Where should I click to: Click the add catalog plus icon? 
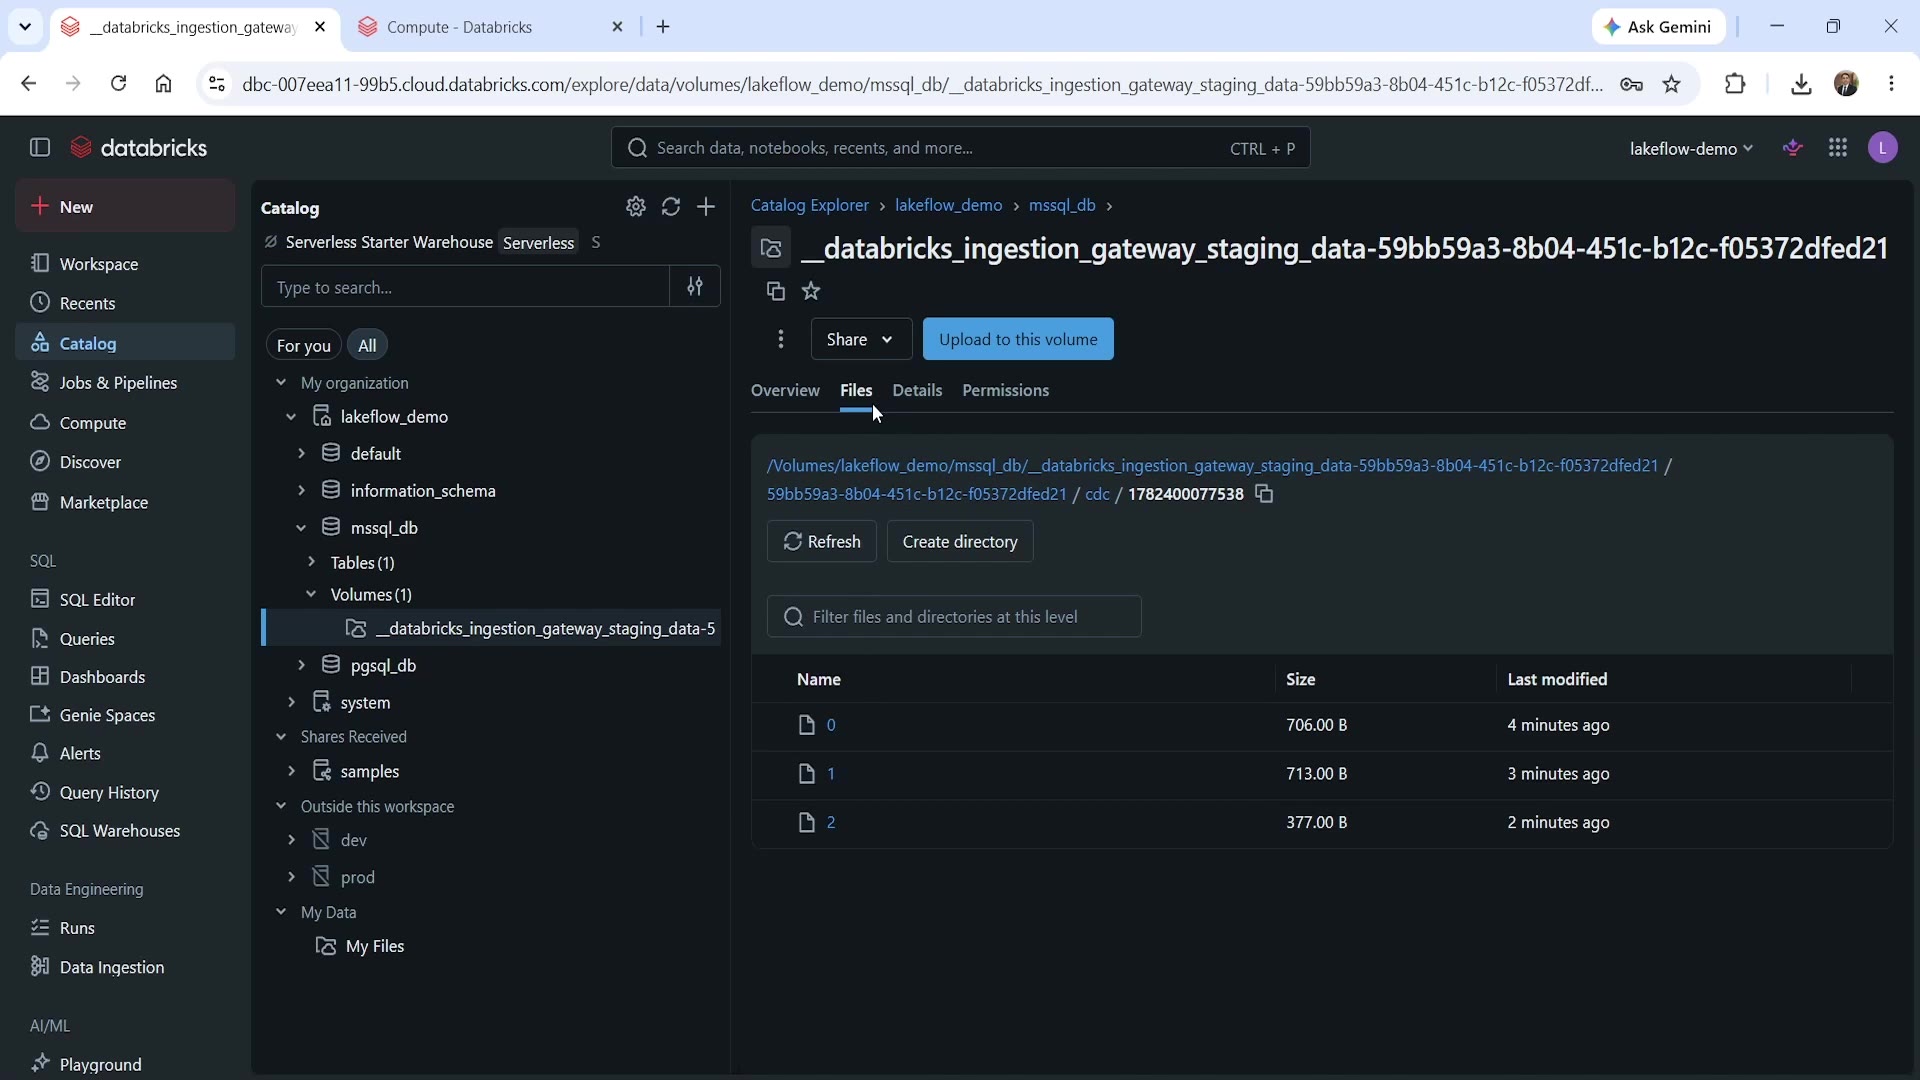pyautogui.click(x=706, y=207)
